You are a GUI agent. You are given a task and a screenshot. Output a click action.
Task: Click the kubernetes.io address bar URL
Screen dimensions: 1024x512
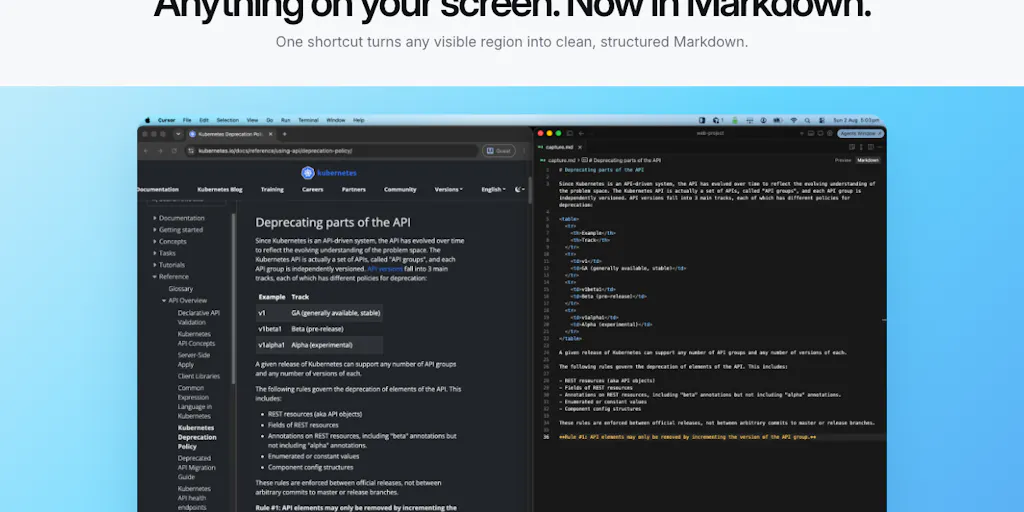click(275, 151)
